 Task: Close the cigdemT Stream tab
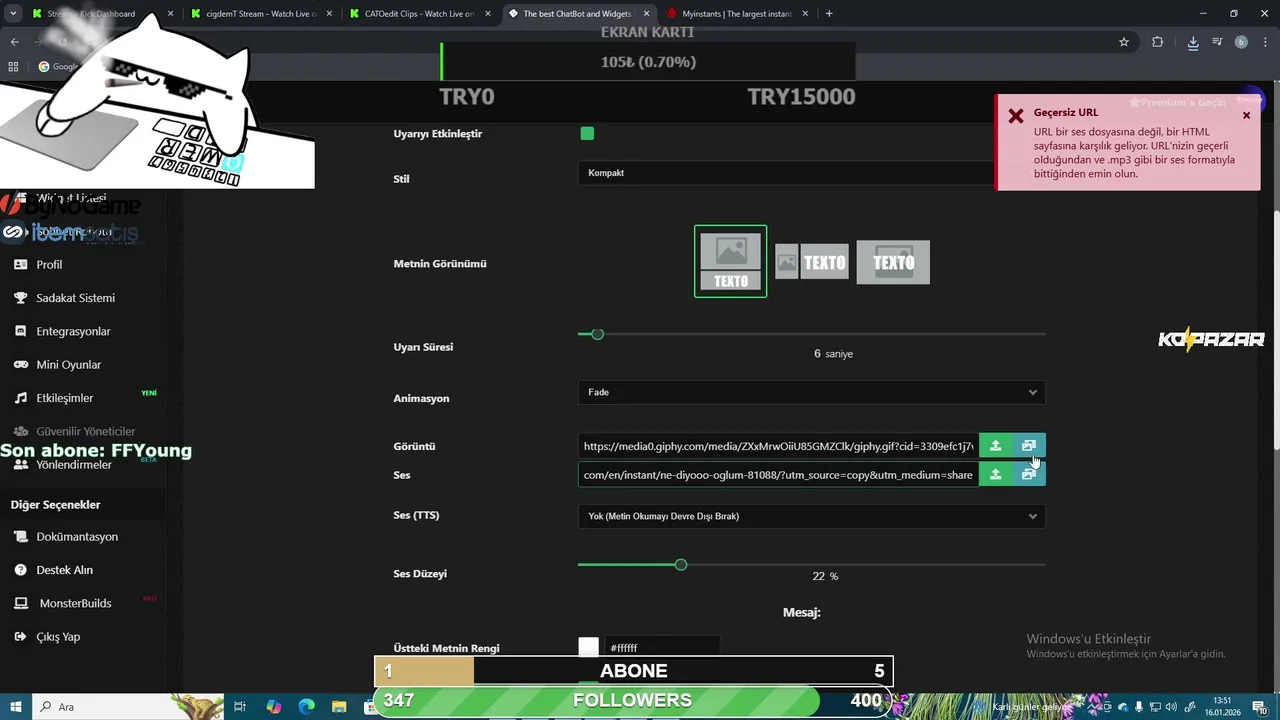pos(329,14)
